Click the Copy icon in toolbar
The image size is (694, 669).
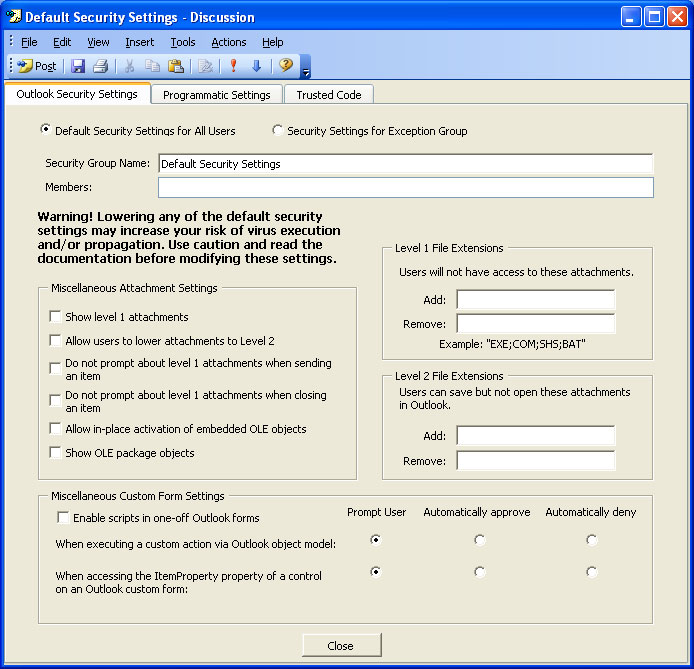pos(153,66)
